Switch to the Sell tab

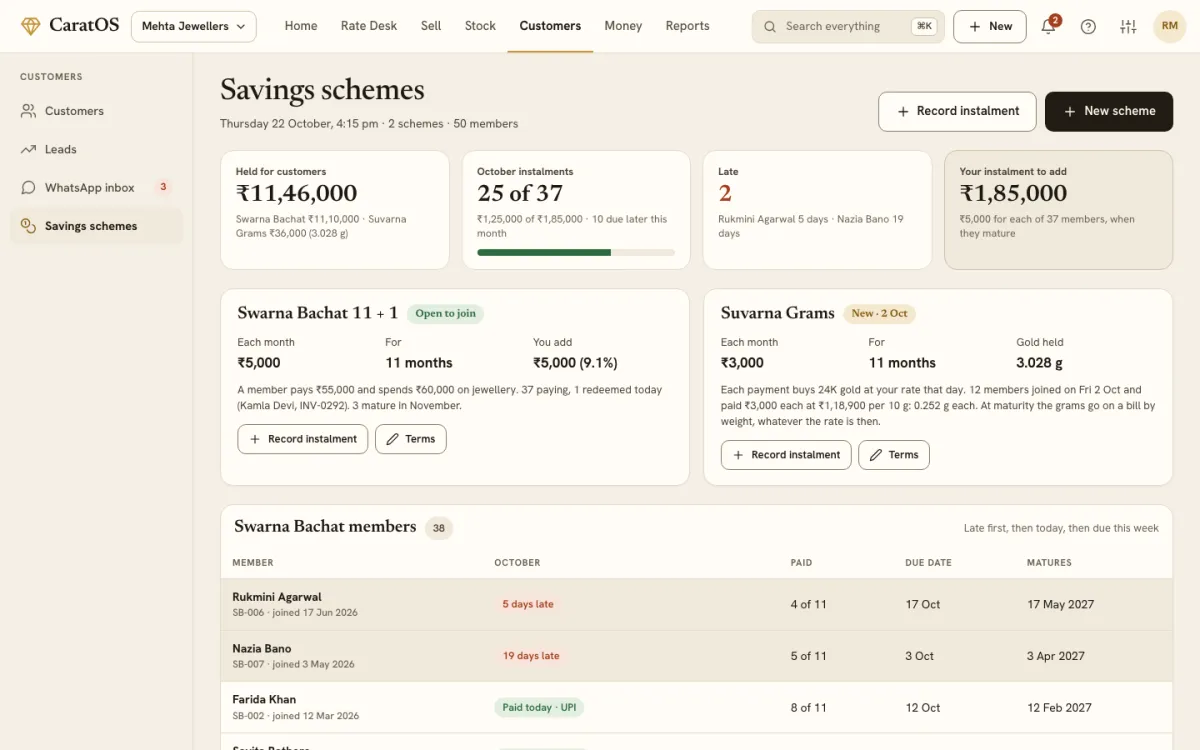431,26
